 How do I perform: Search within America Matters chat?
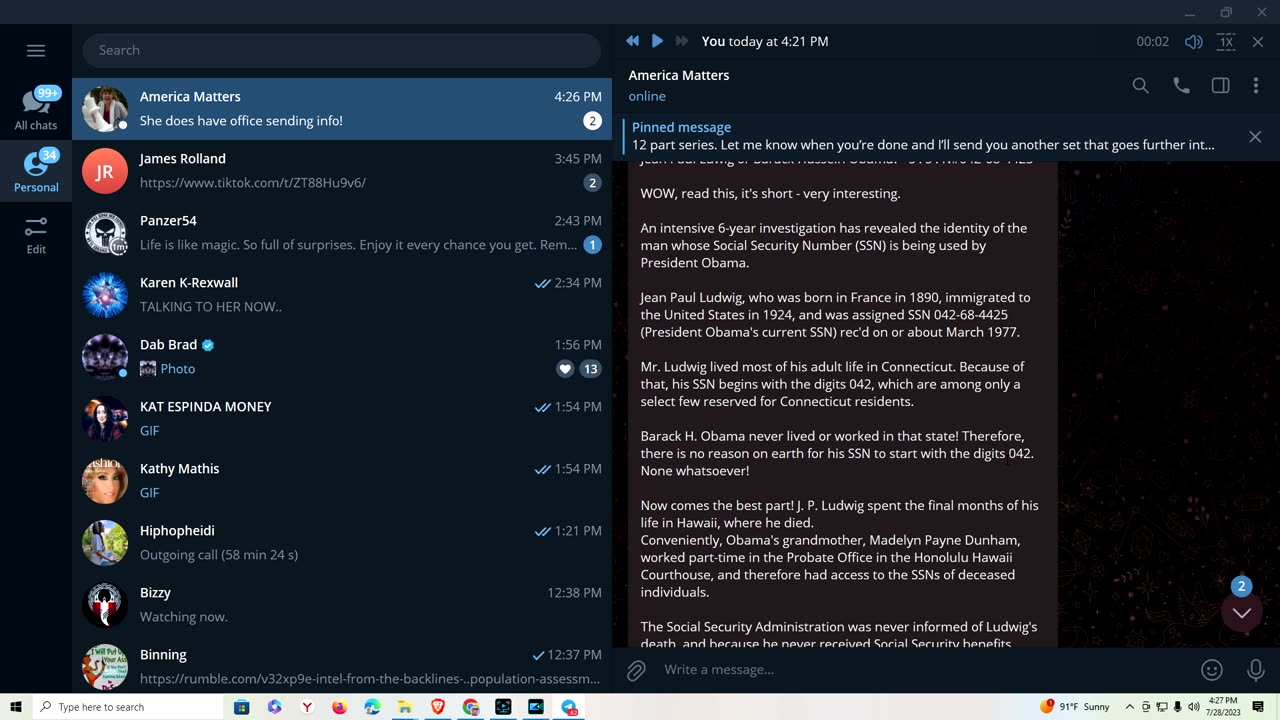(1140, 86)
